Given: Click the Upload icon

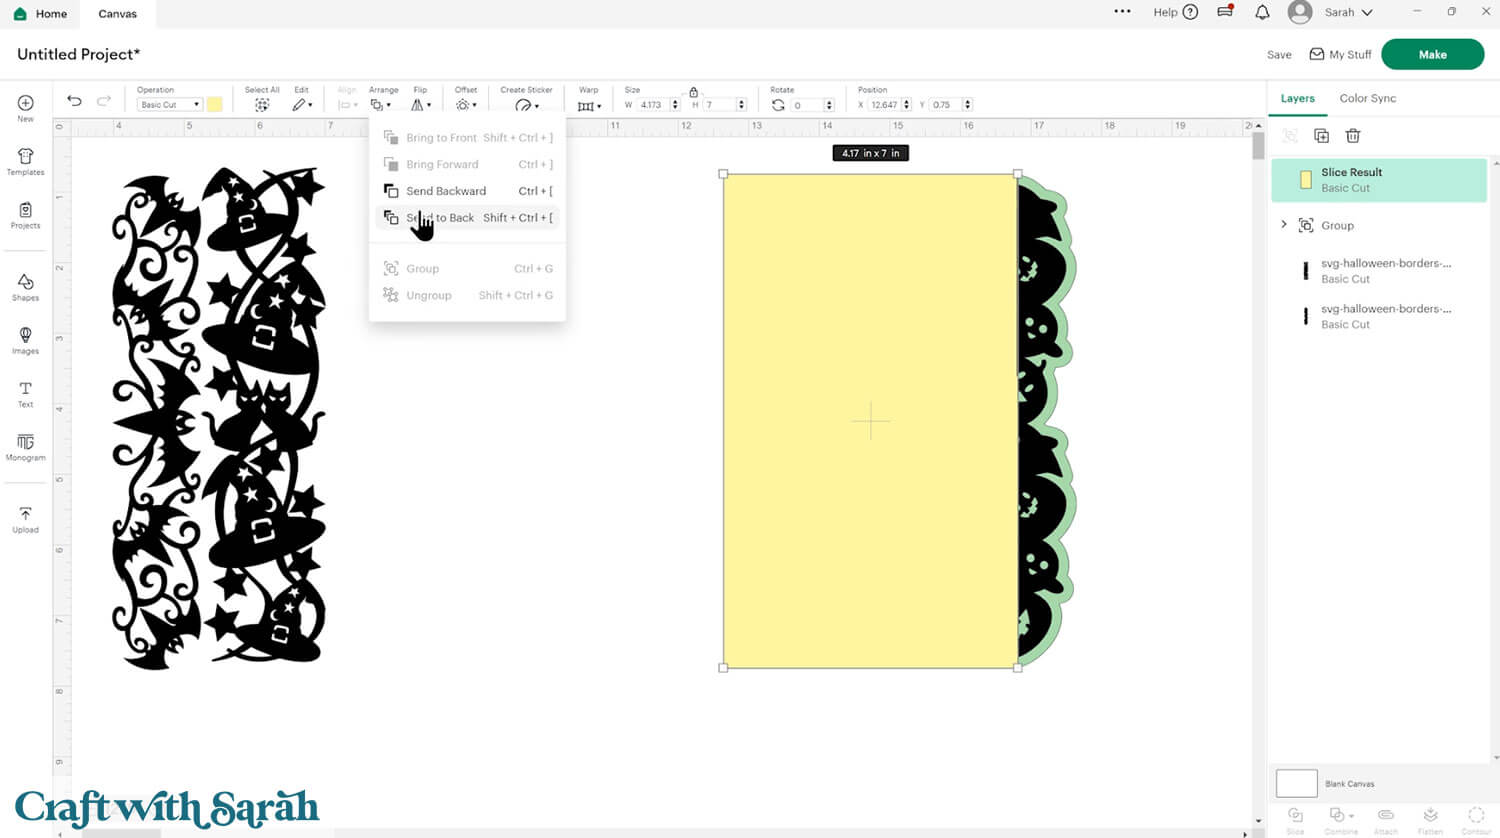Looking at the screenshot, I should click(x=25, y=518).
